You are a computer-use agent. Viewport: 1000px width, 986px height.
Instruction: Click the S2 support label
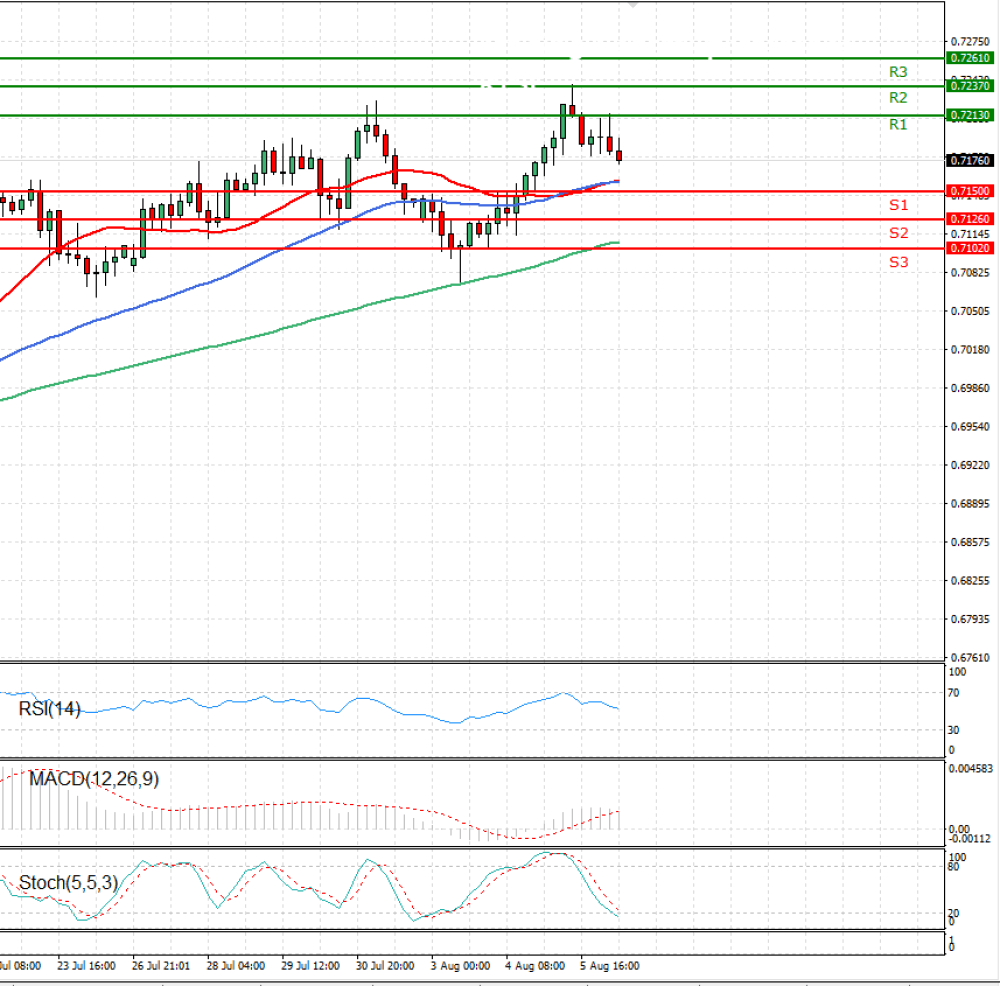pyautogui.click(x=899, y=233)
